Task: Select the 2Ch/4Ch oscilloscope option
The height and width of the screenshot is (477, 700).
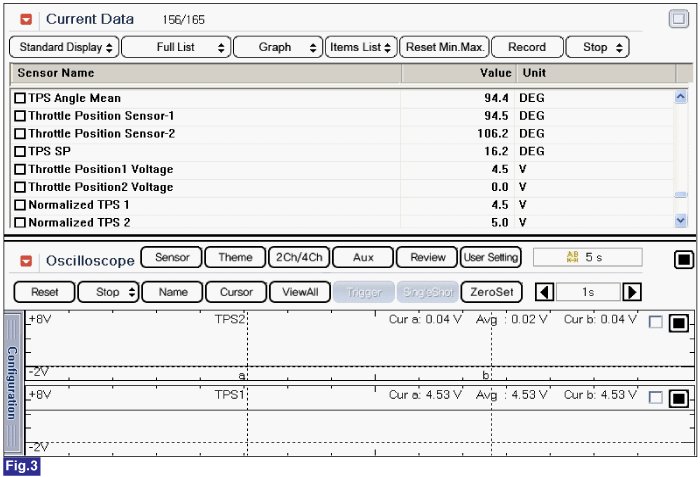Action: (298, 257)
